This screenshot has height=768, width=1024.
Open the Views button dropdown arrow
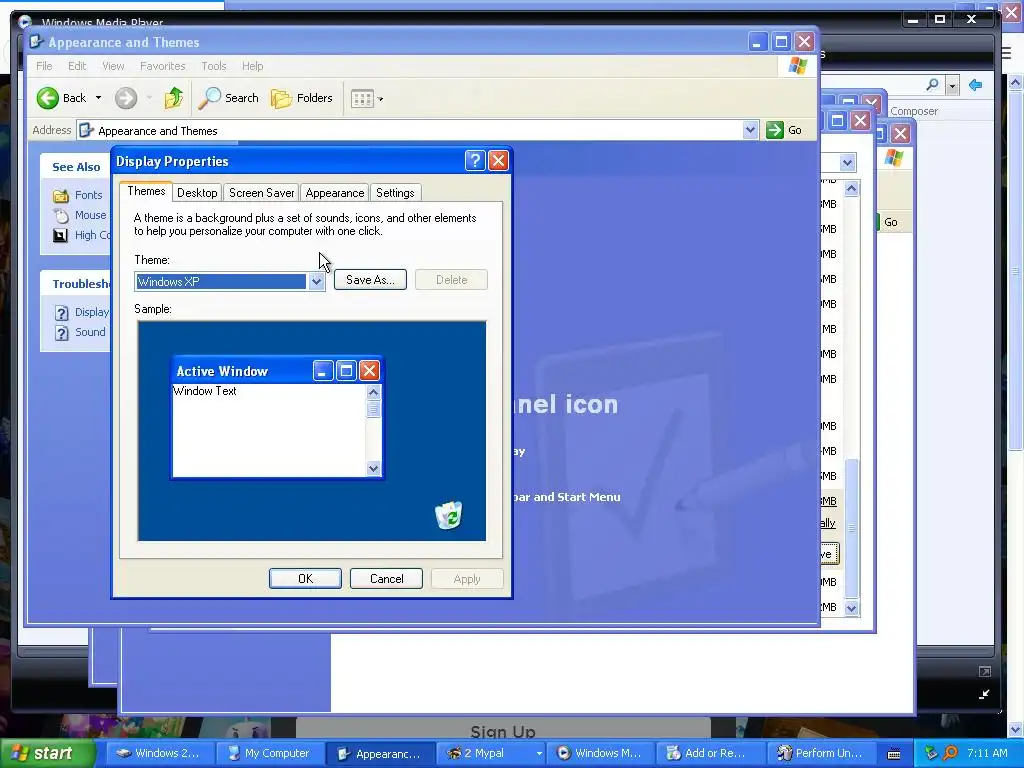(x=381, y=99)
